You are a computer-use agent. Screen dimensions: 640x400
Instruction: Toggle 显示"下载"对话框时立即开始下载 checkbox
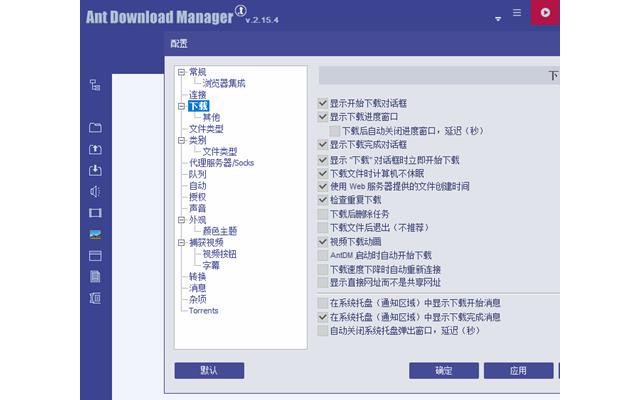point(323,160)
